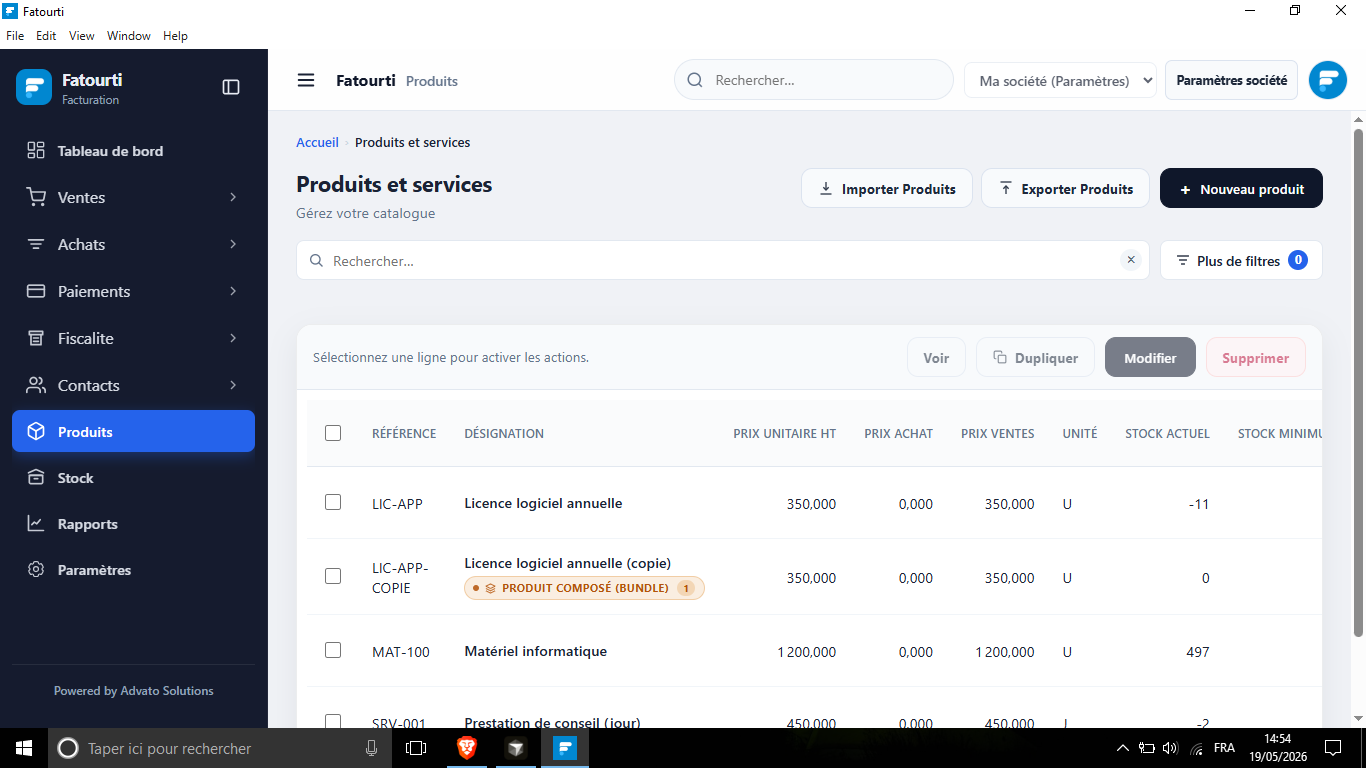This screenshot has width=1366, height=768.
Task: Click the Licence logiciel annuelle designation
Action: 543,503
